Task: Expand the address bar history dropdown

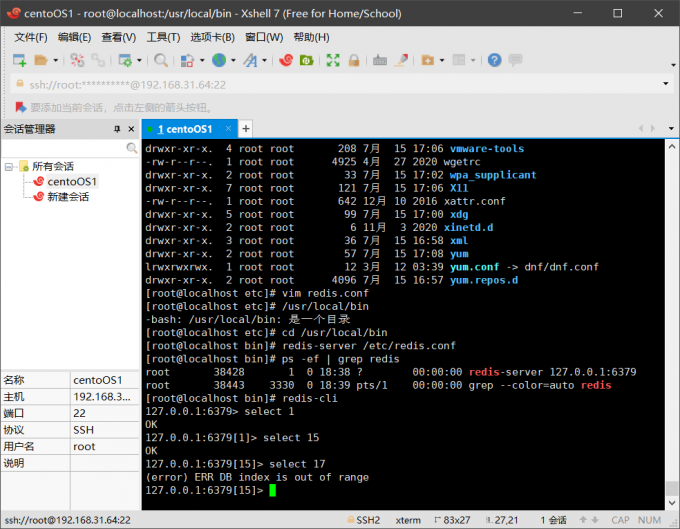Action: (x=666, y=84)
